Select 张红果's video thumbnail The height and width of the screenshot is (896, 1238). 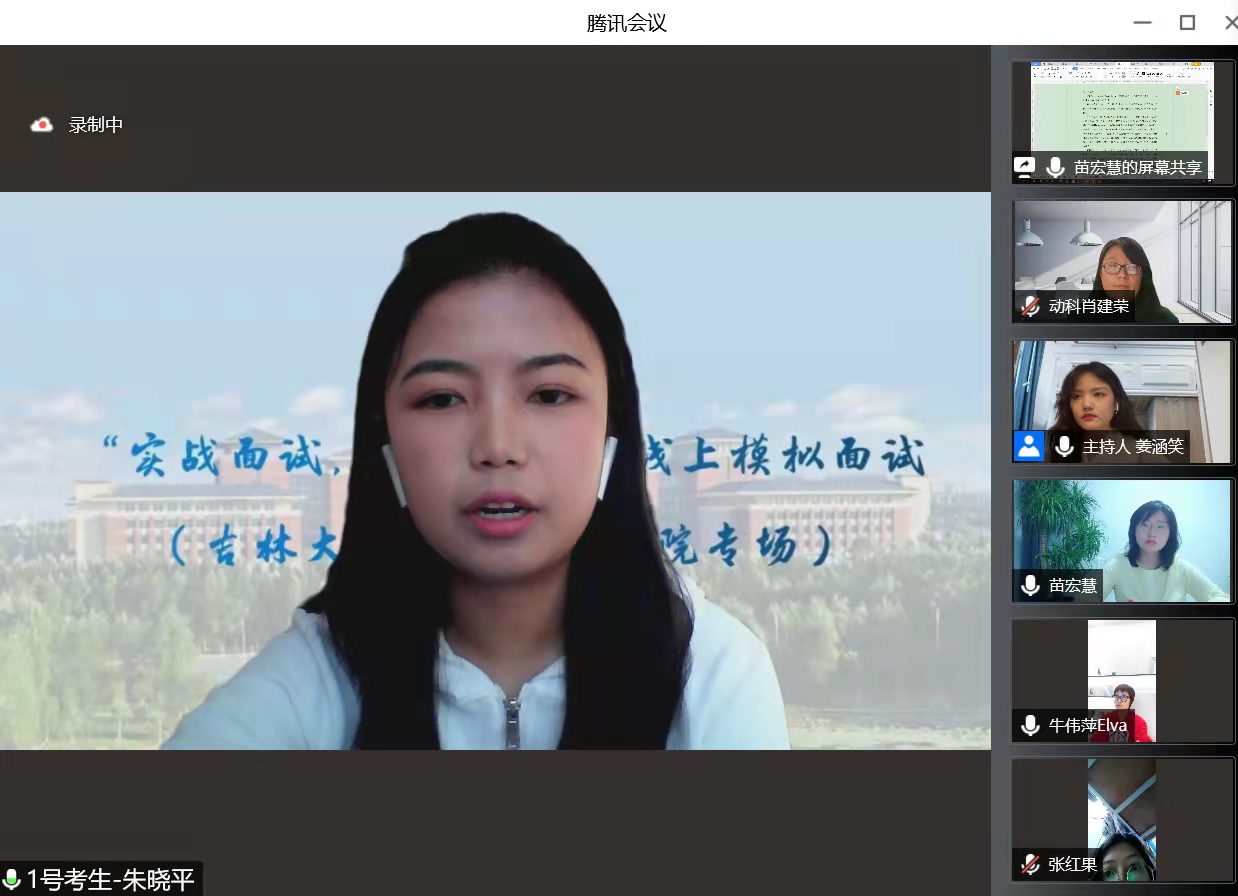[1122, 808]
